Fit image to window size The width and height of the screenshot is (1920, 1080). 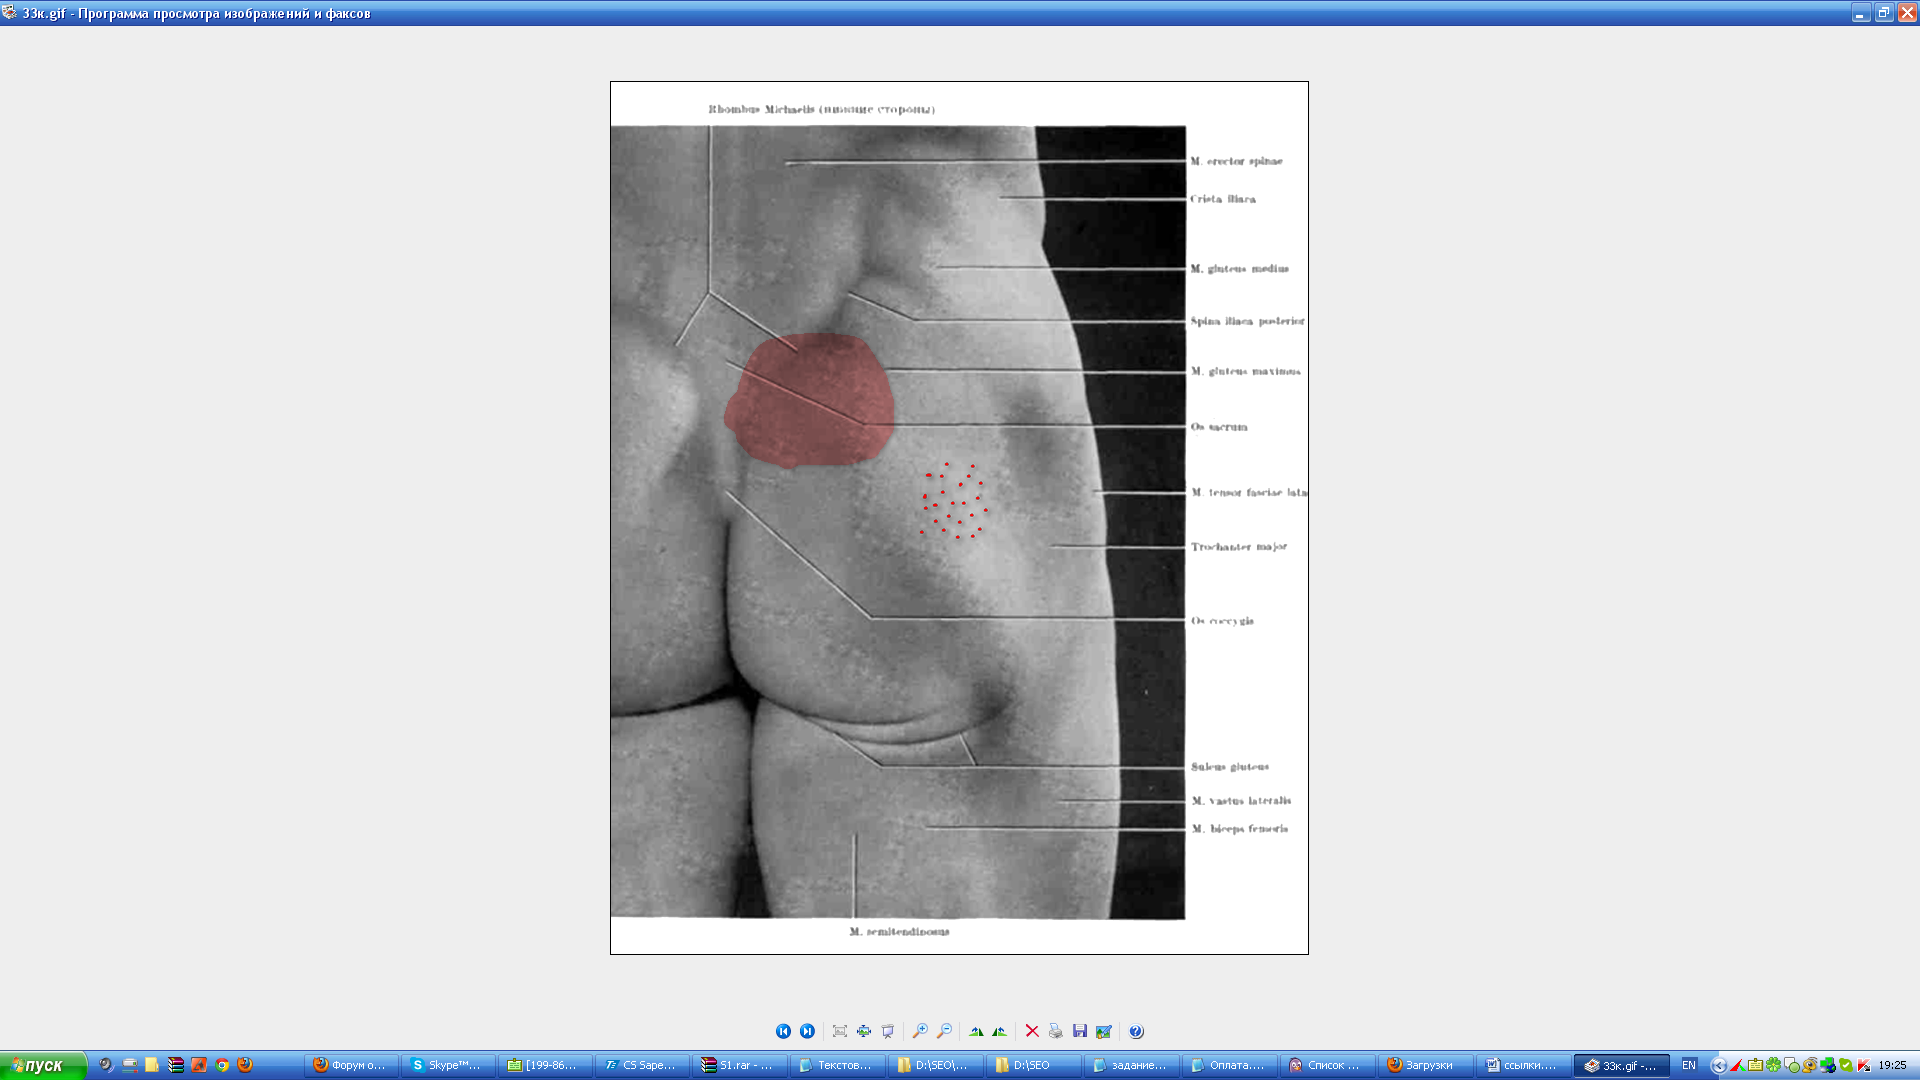840,1031
